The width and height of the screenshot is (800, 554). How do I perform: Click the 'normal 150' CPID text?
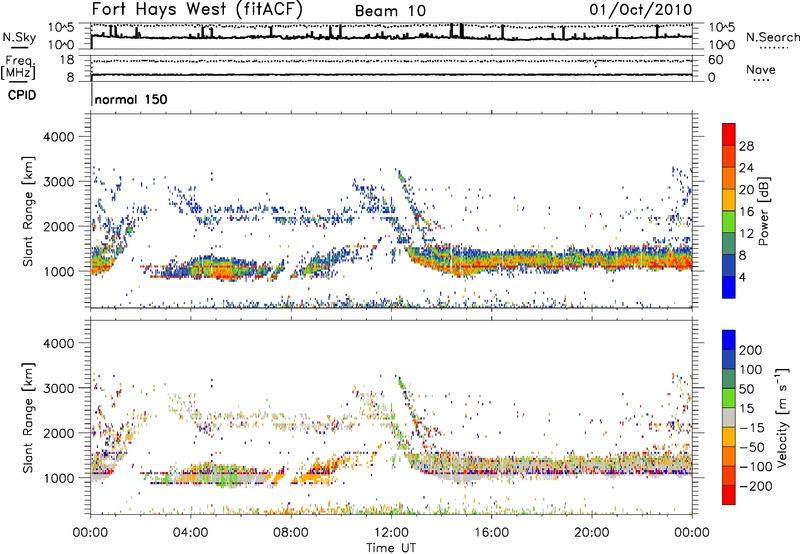(131, 99)
